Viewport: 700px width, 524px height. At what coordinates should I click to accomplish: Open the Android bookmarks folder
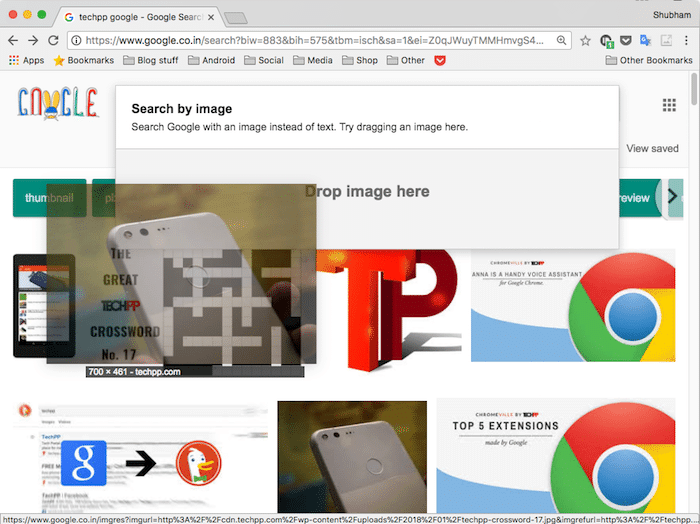(211, 60)
